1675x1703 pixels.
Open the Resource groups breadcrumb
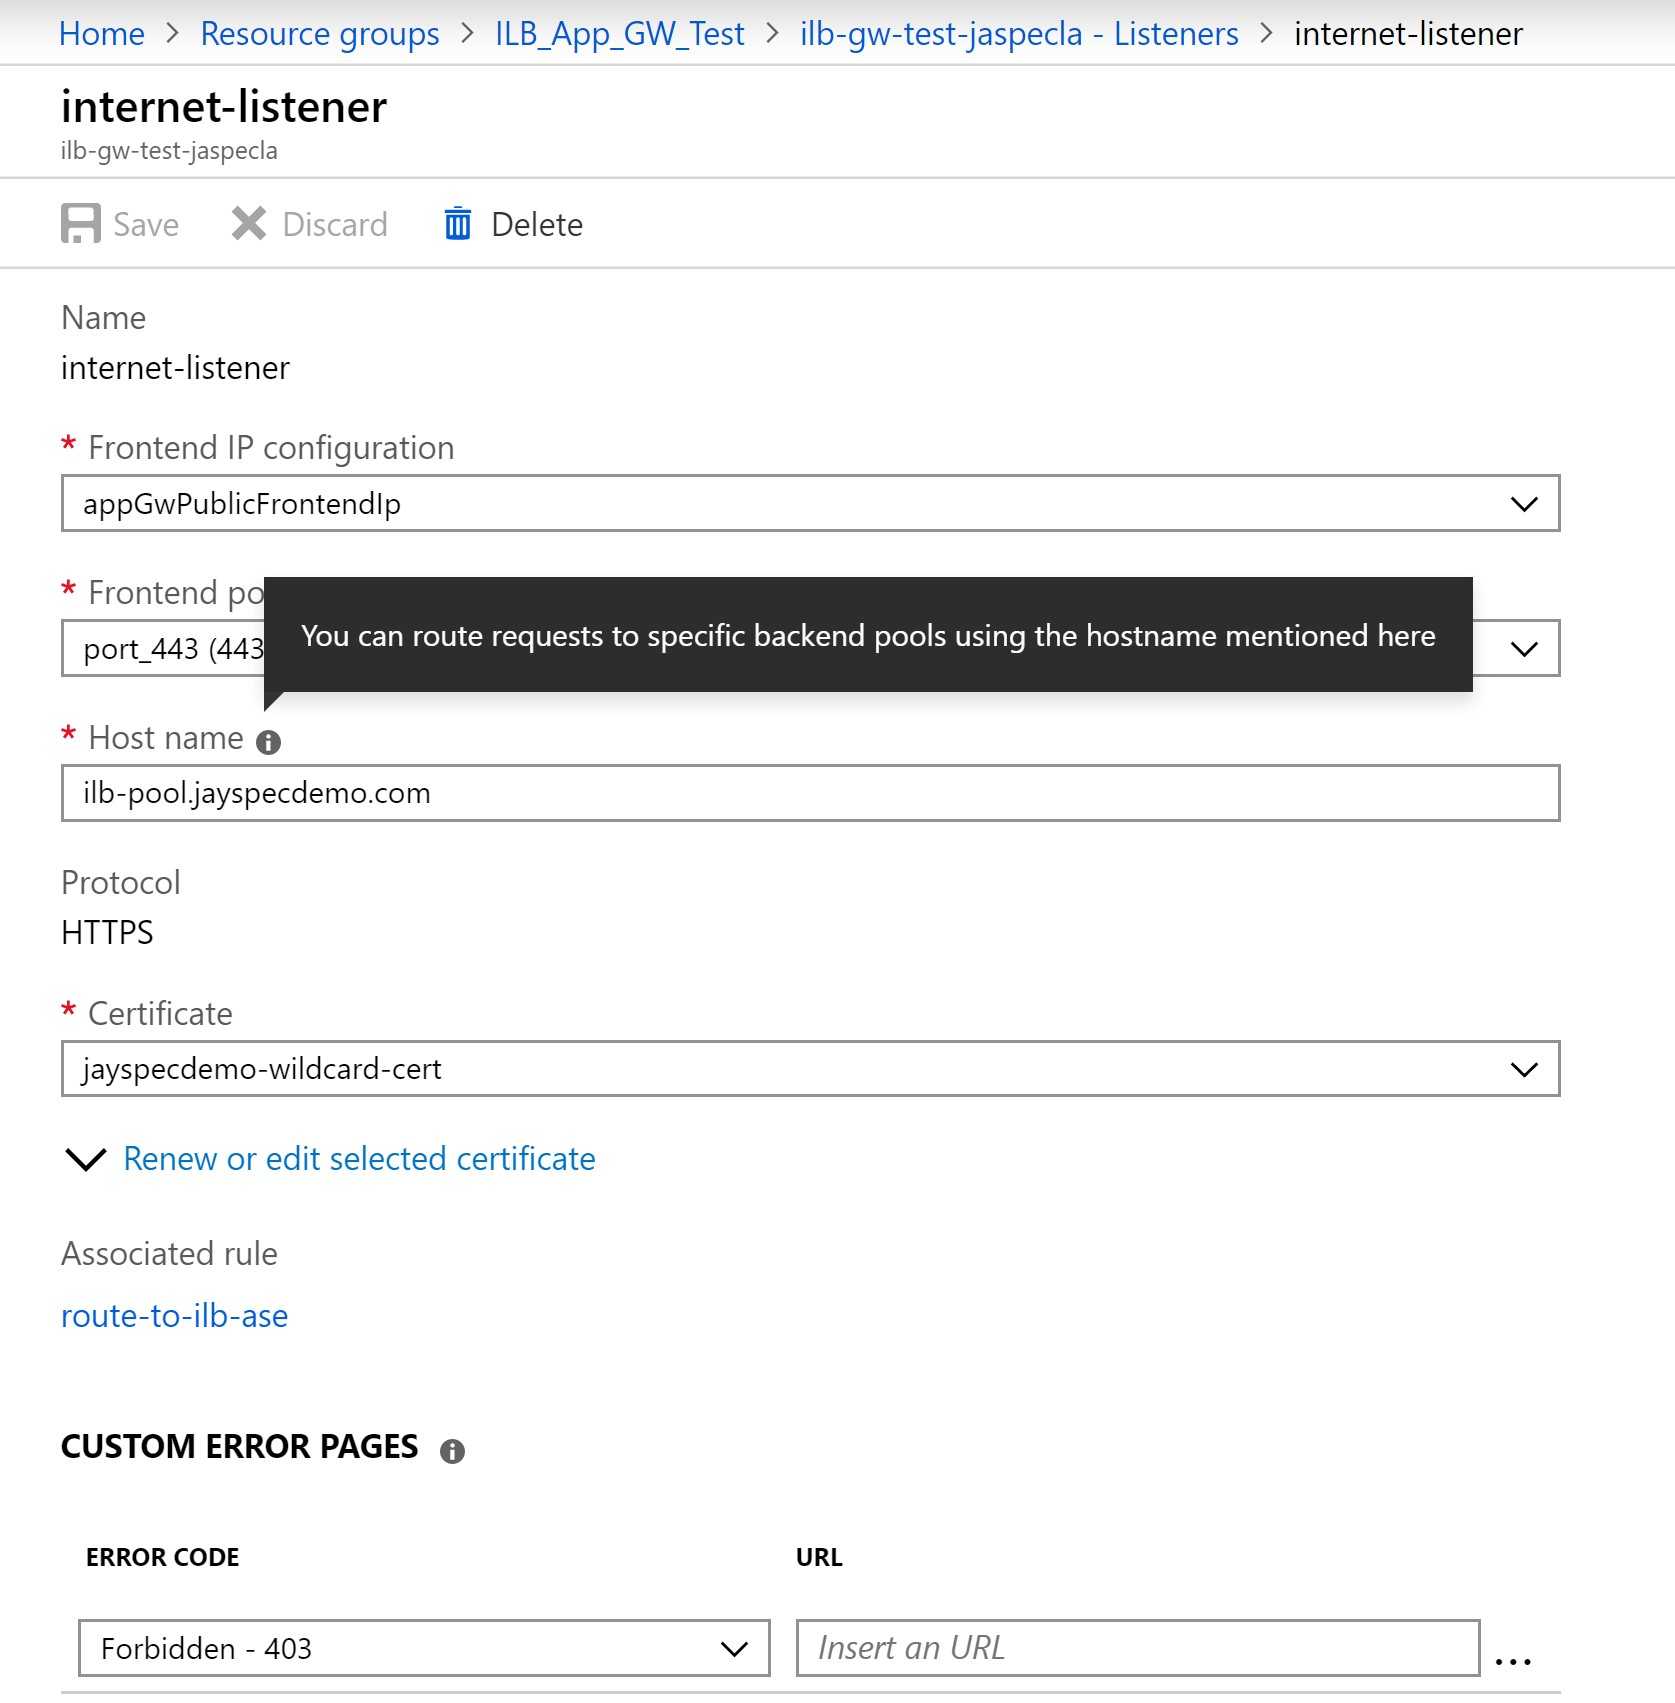click(x=320, y=34)
